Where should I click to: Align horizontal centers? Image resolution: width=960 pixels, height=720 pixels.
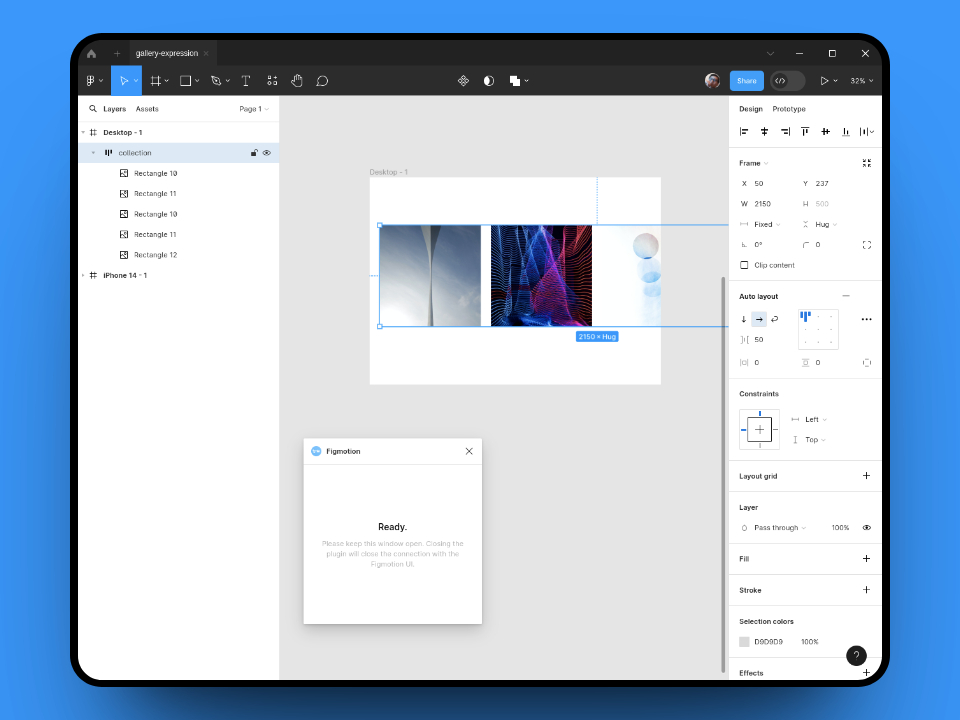[x=764, y=132]
